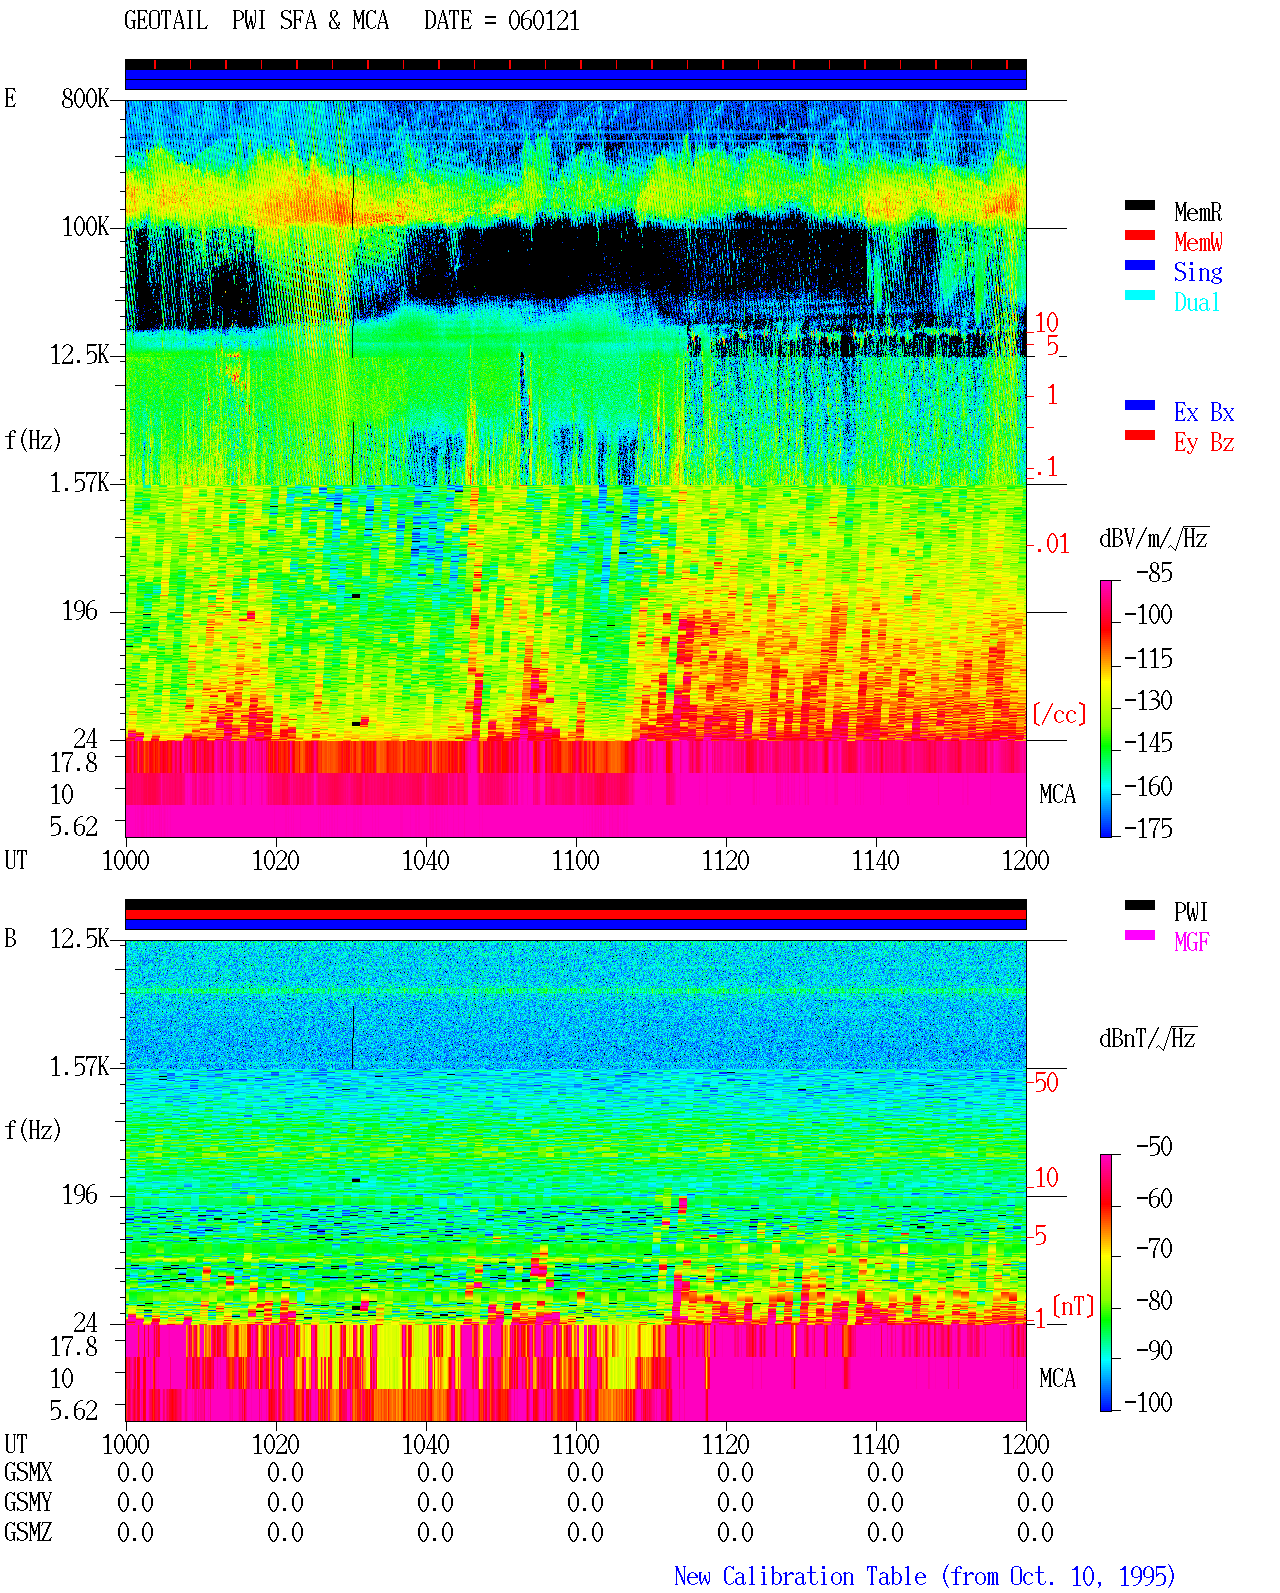
Task: Click the '-60' color scale value
Action: coord(1154,1198)
